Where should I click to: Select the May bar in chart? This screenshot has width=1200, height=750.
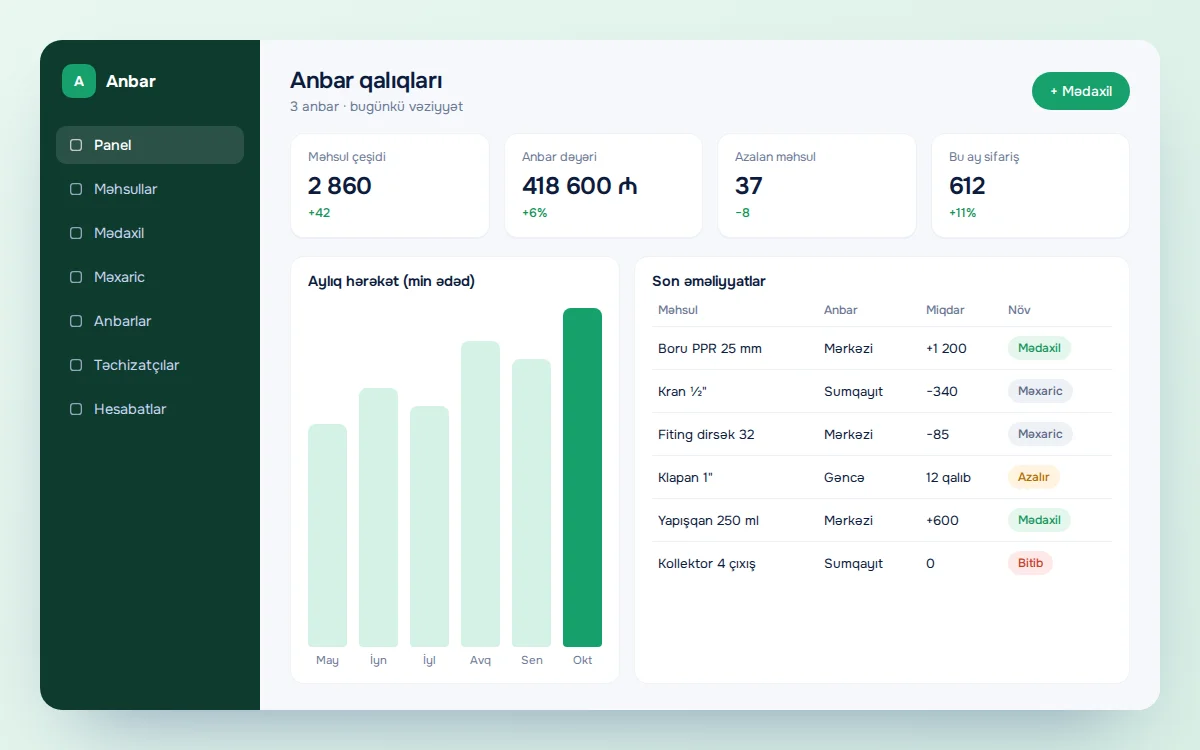pyautogui.click(x=327, y=535)
